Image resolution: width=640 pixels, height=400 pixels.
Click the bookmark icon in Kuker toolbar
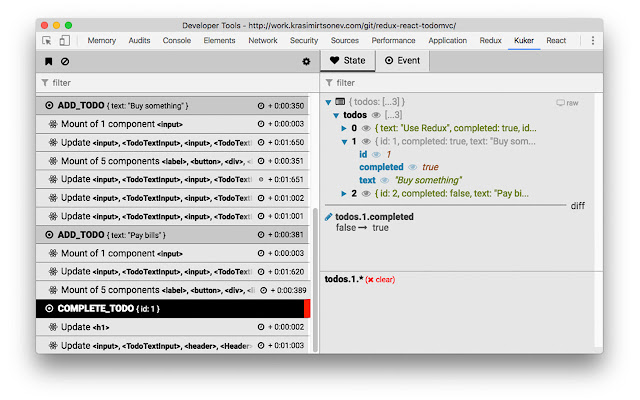tap(48, 62)
